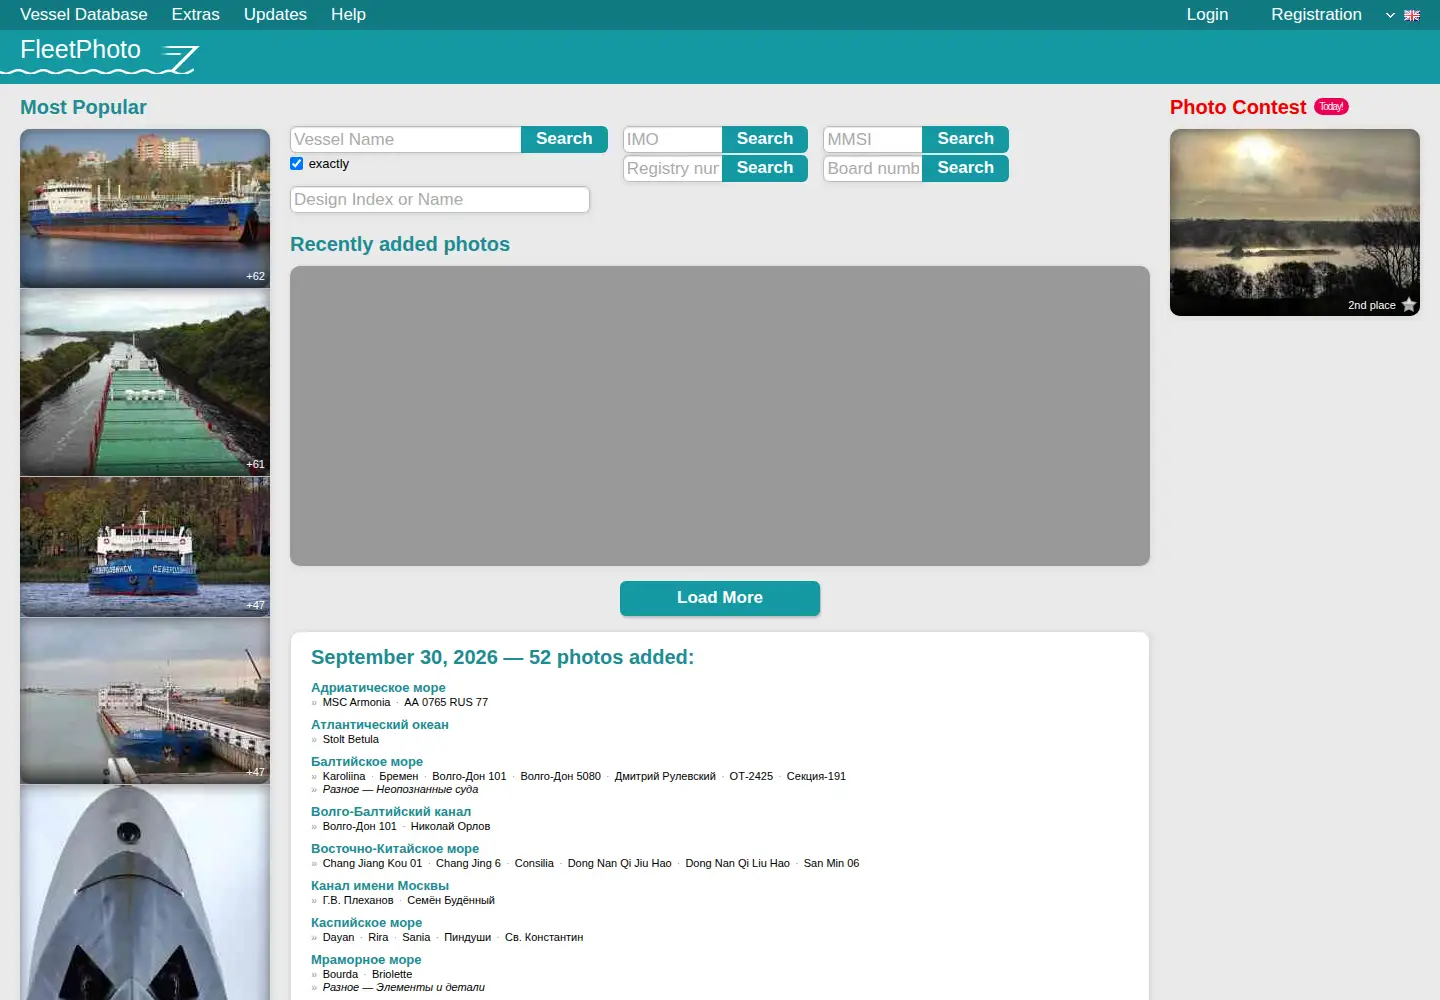This screenshot has width=1440, height=1000.
Task: Click the Login link
Action: coord(1207,15)
